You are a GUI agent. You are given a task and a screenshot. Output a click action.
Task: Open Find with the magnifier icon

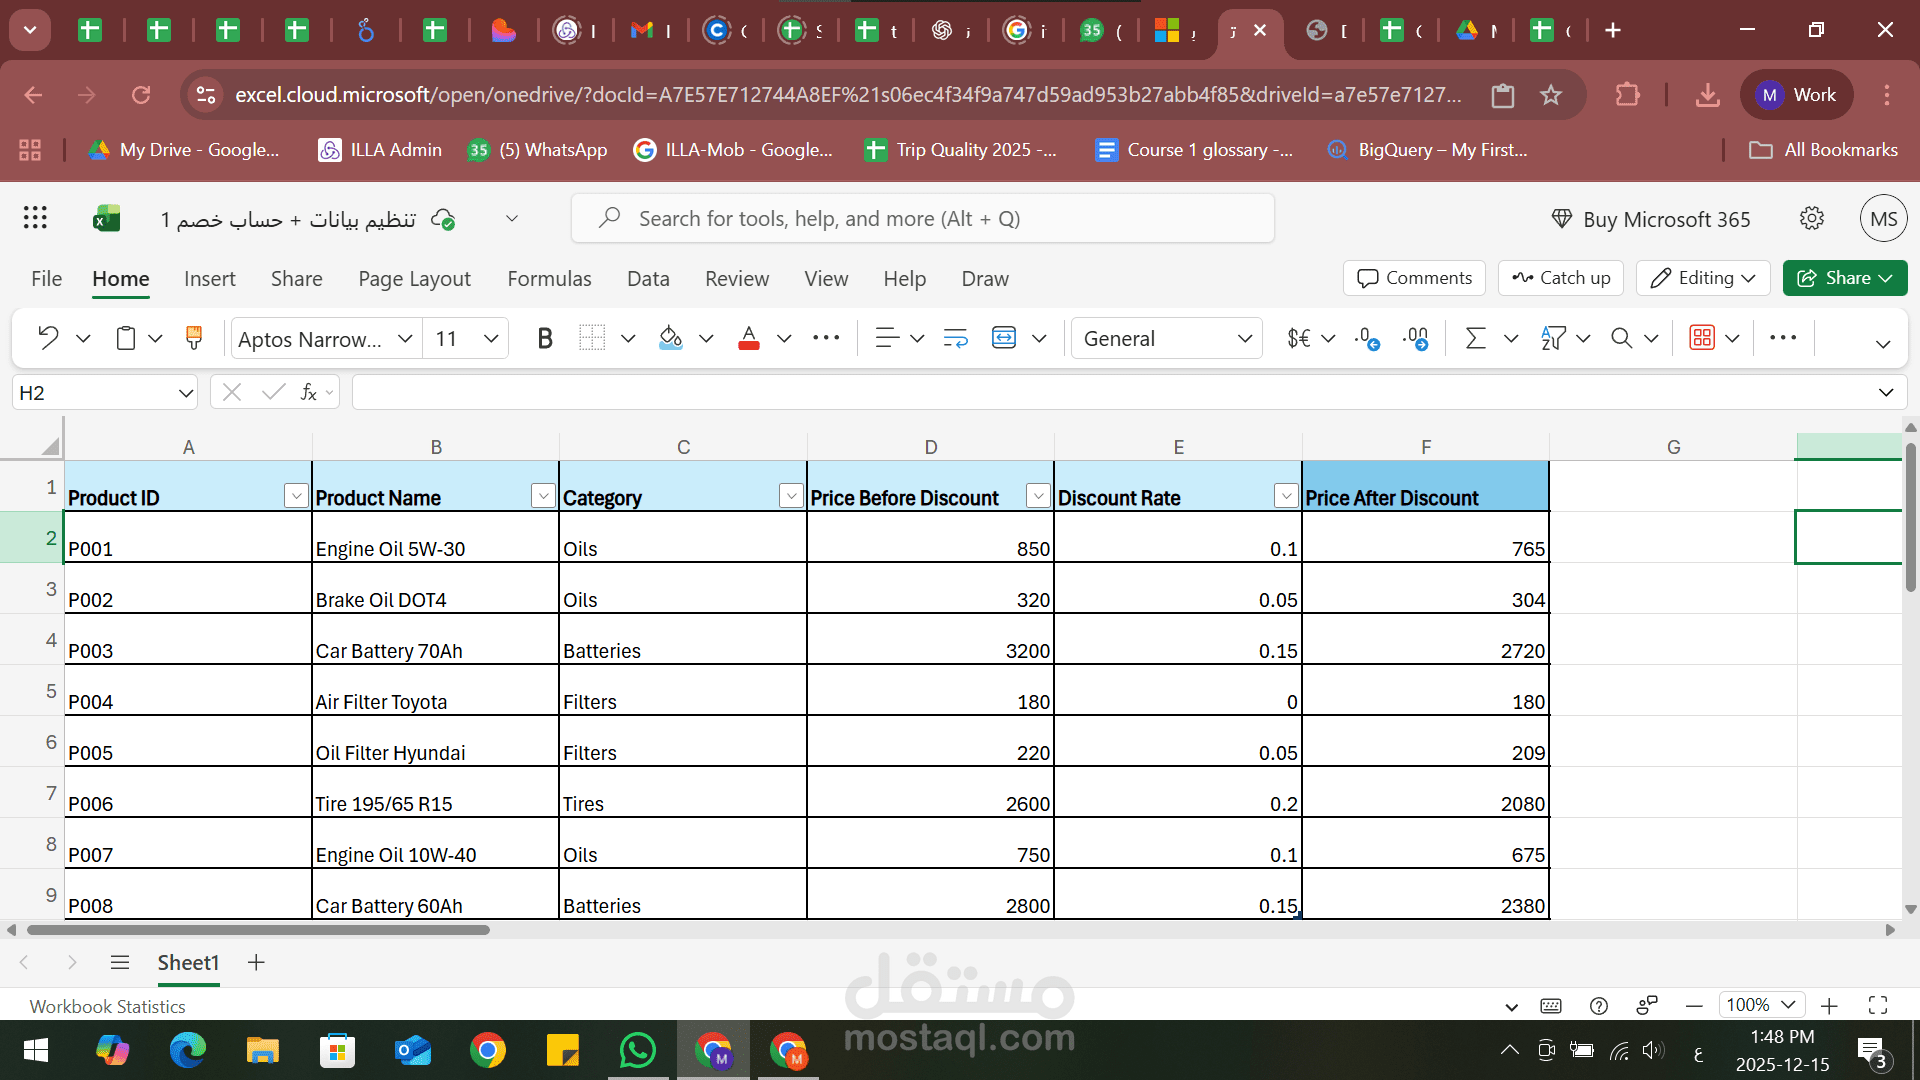[x=1621, y=338]
